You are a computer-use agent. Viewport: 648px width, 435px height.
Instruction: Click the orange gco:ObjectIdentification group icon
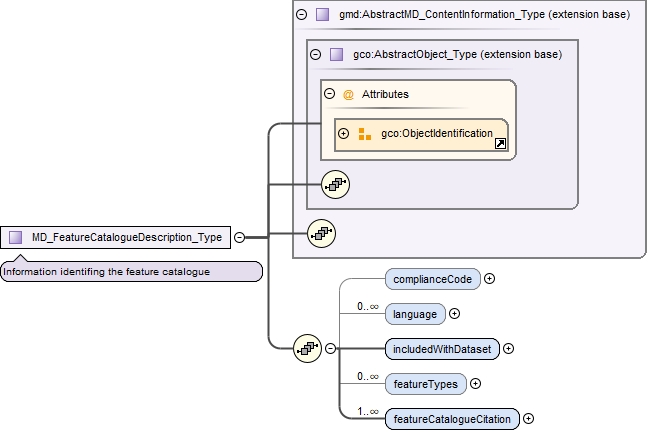point(365,133)
